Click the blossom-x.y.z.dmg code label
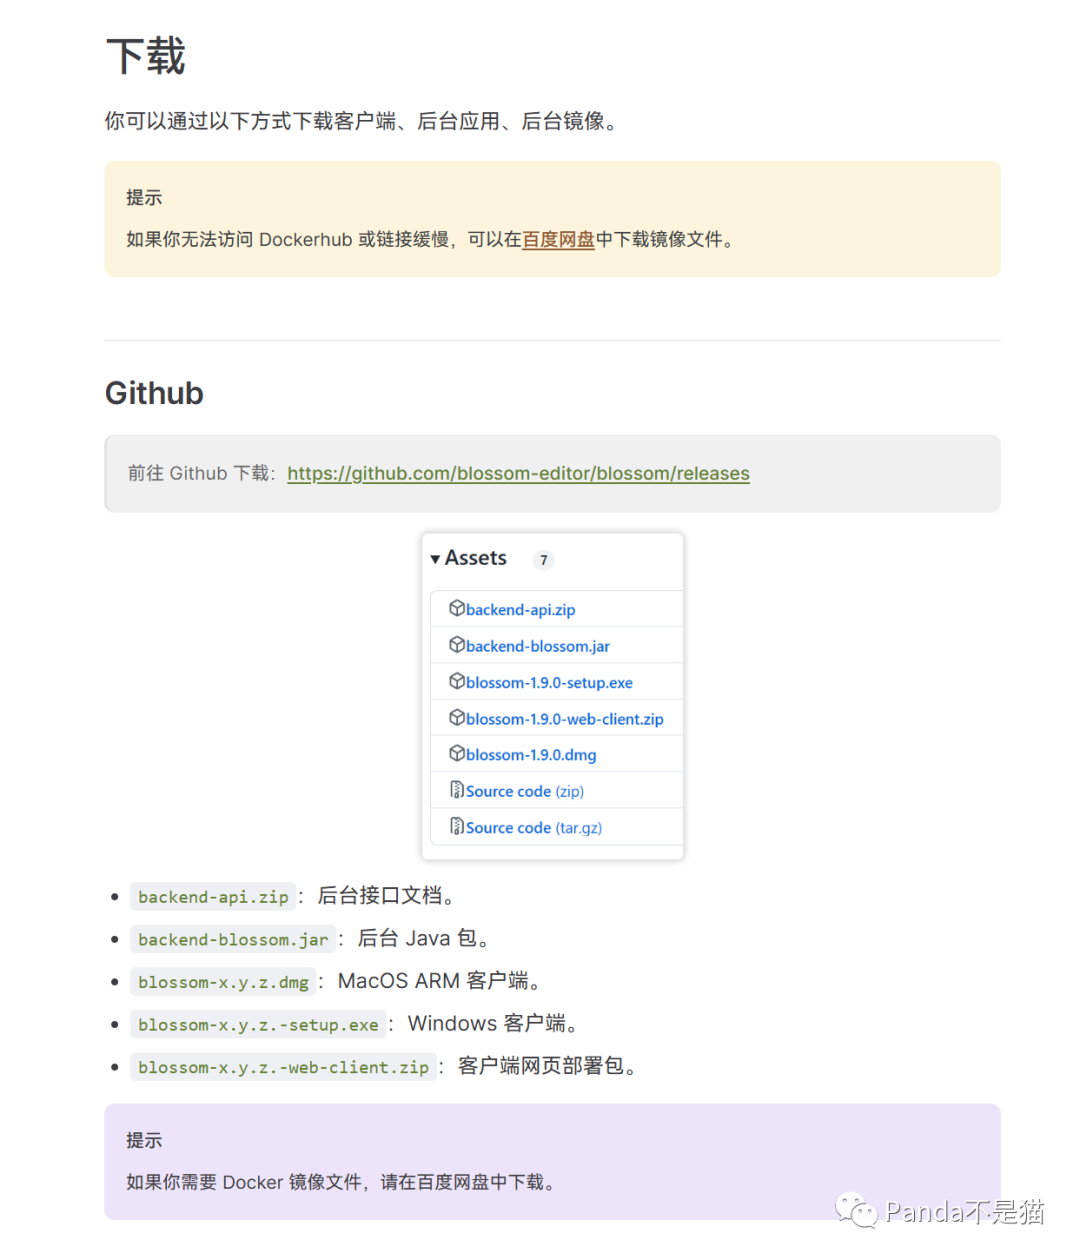Screen dimensions: 1080x1260 (223, 982)
